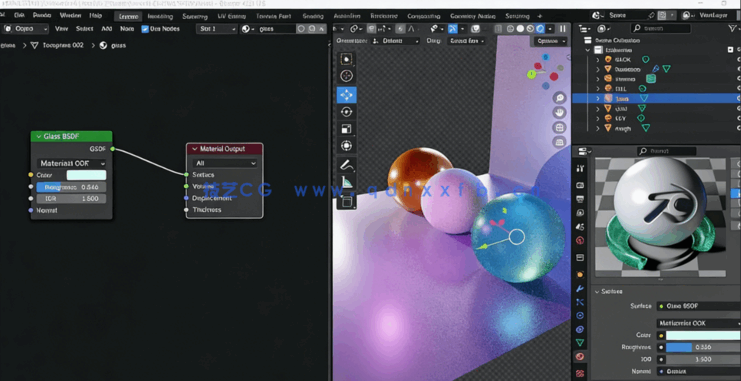Select the Scale tool
This screenshot has height=381, width=741.
tap(346, 129)
